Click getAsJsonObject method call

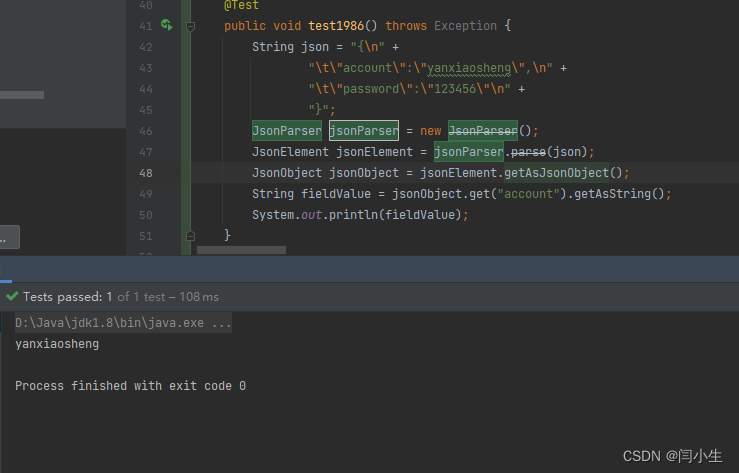[x=556, y=173]
